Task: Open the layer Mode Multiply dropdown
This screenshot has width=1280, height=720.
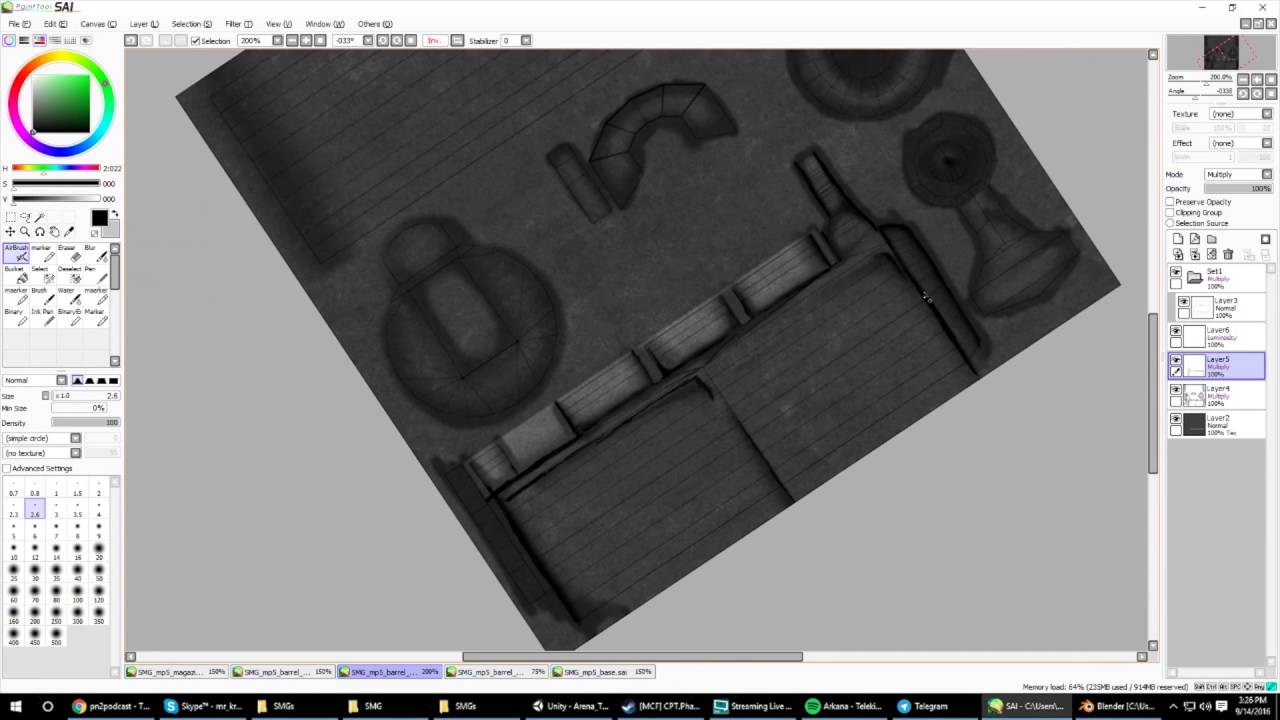Action: click(1267, 174)
